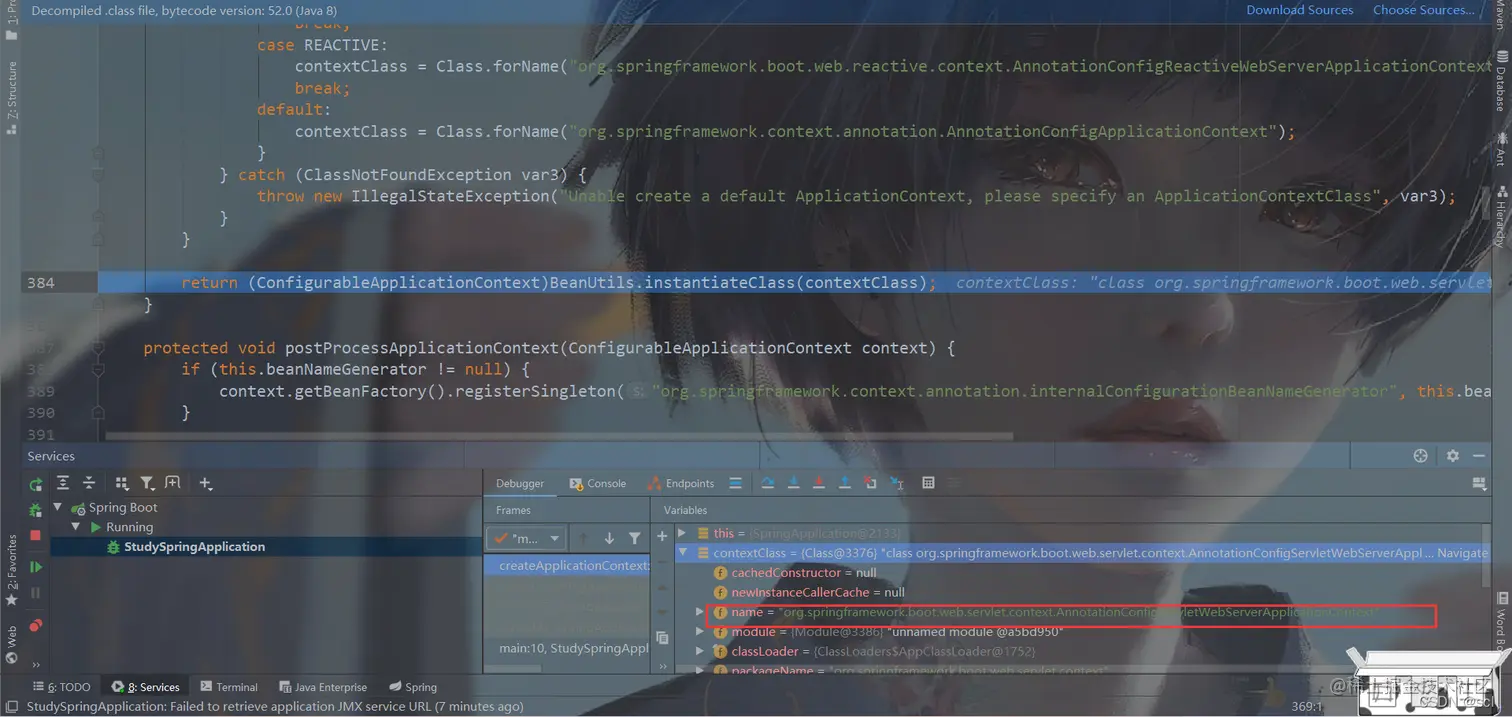Collapse the Spring Boot tree node

[x=57, y=507]
